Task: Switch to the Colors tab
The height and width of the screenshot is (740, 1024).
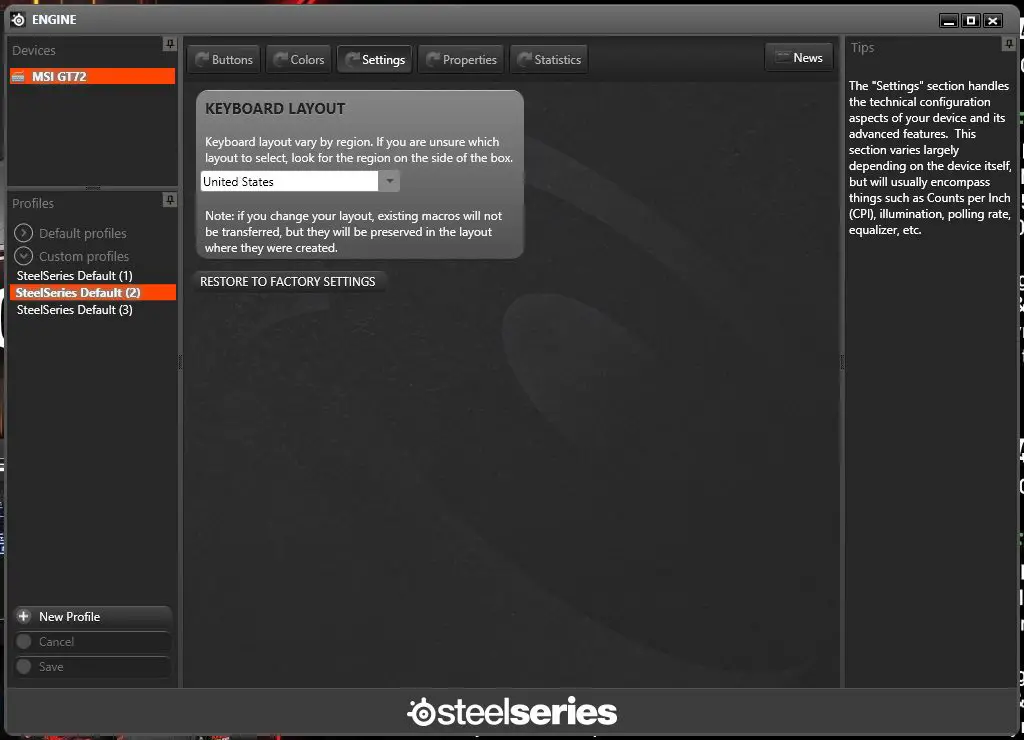Action: [298, 59]
